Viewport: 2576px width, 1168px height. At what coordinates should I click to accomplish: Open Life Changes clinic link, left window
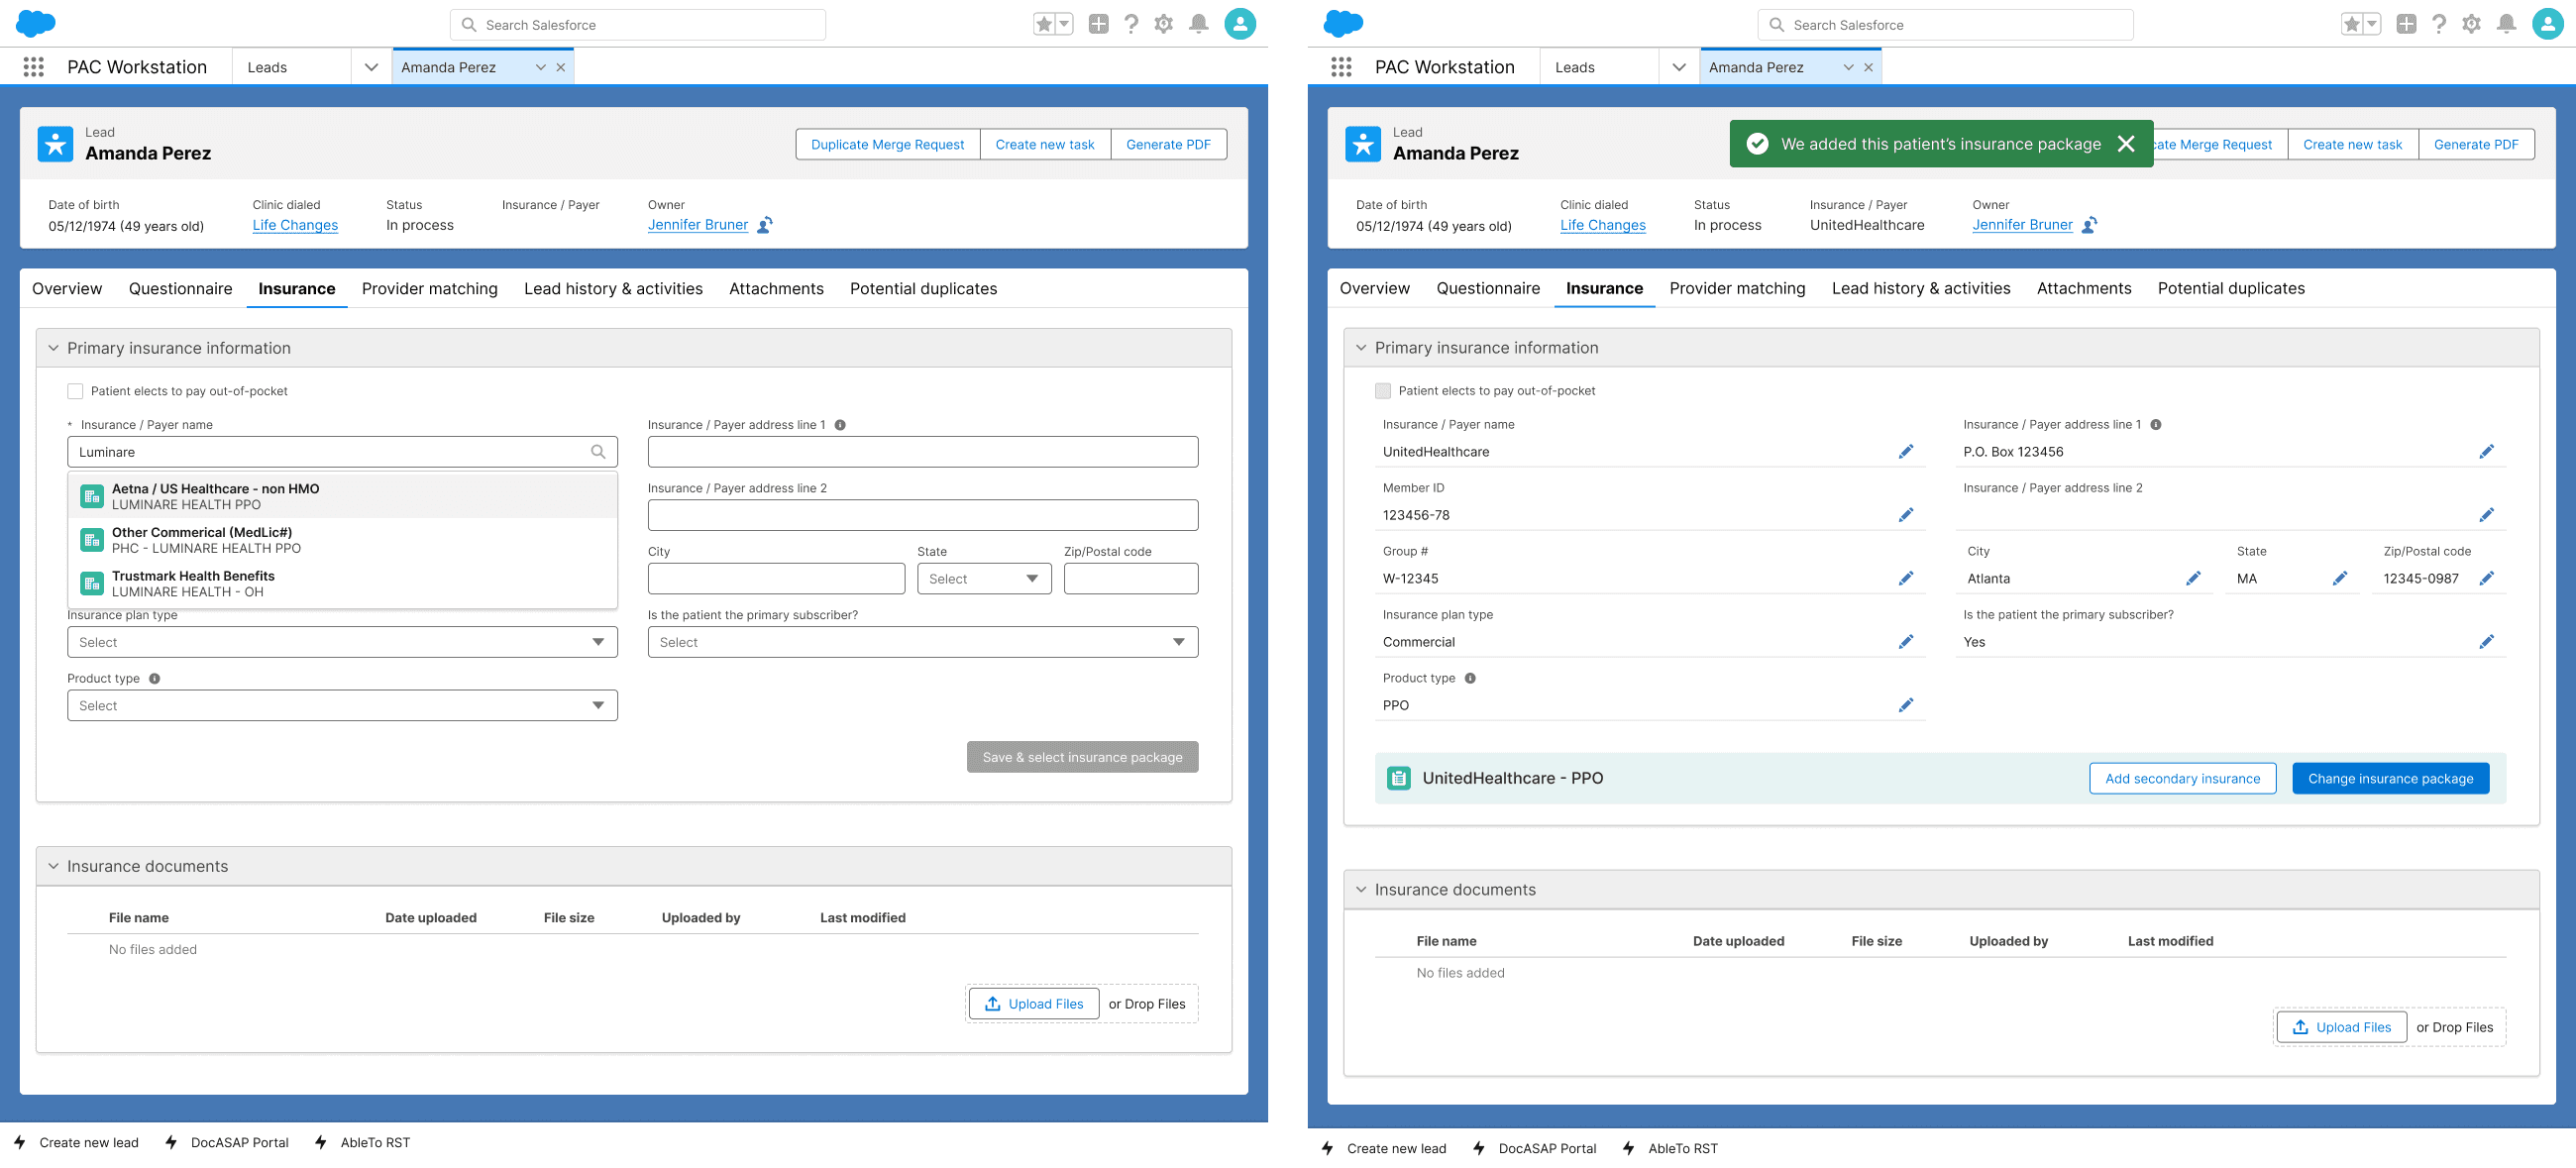tap(295, 225)
